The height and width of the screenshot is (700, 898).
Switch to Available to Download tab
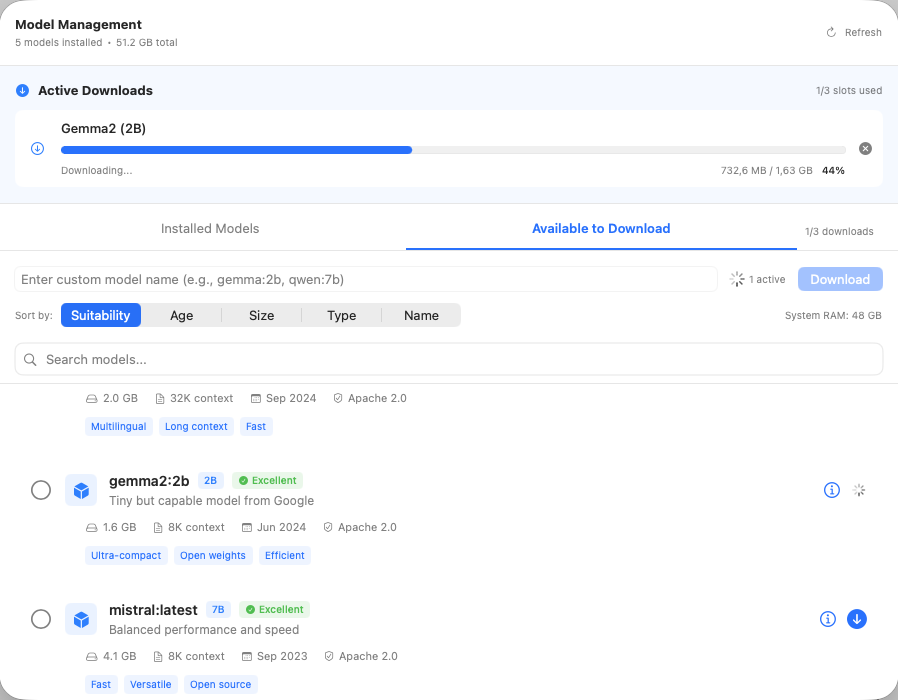[600, 229]
